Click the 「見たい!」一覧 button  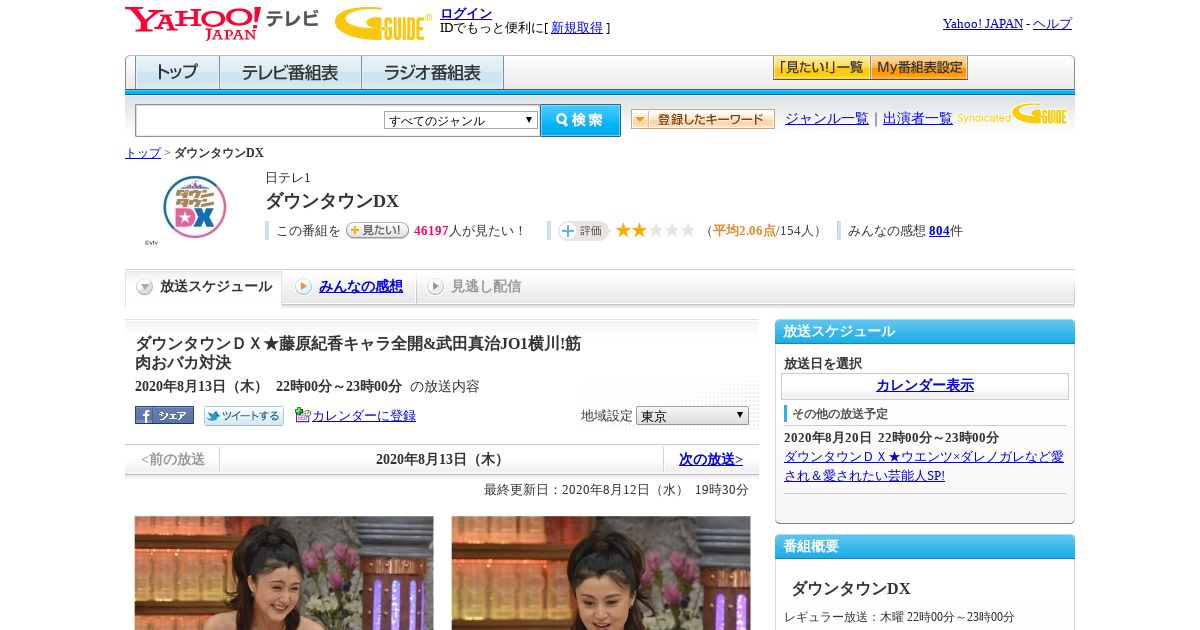coord(821,68)
